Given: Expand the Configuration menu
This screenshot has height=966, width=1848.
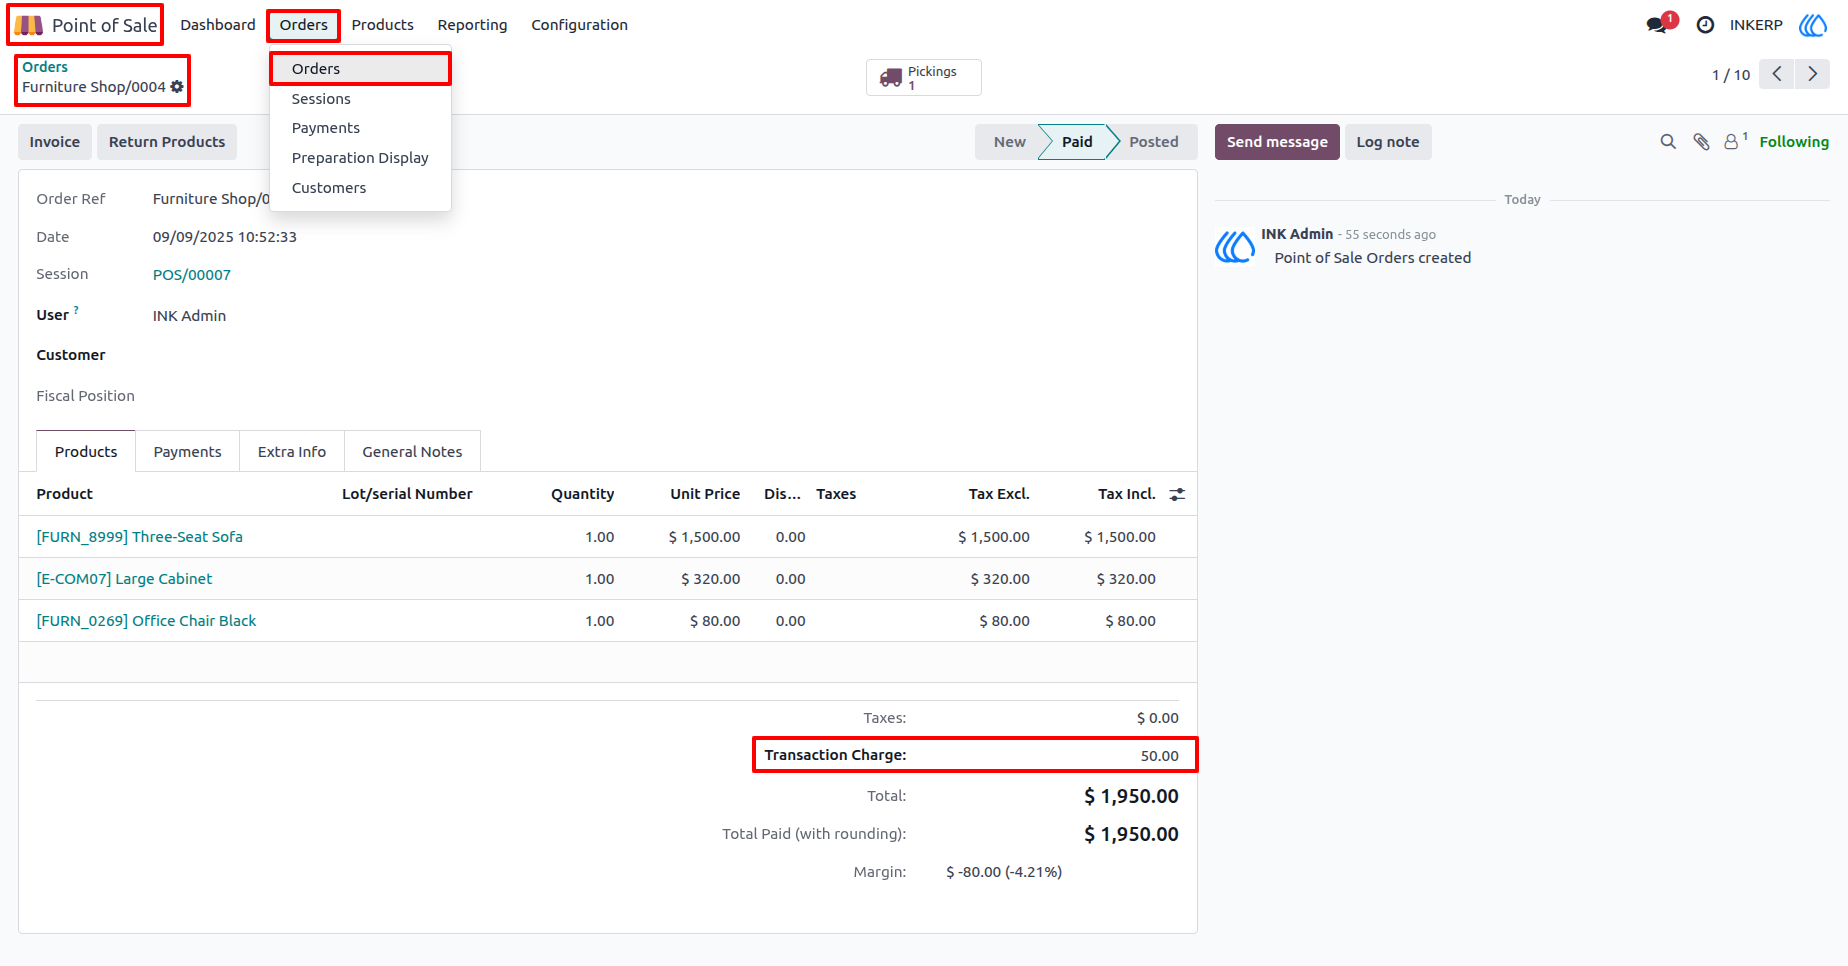Looking at the screenshot, I should pyautogui.click(x=579, y=25).
